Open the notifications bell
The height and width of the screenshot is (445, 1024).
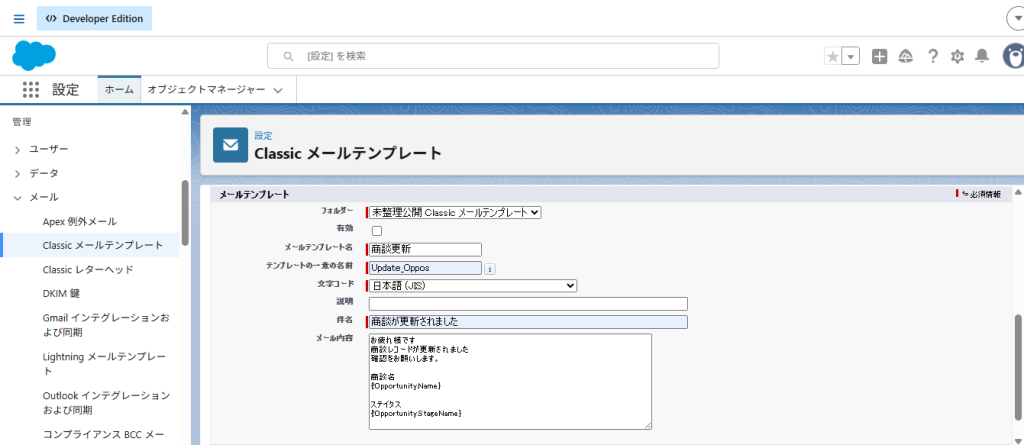[982, 57]
